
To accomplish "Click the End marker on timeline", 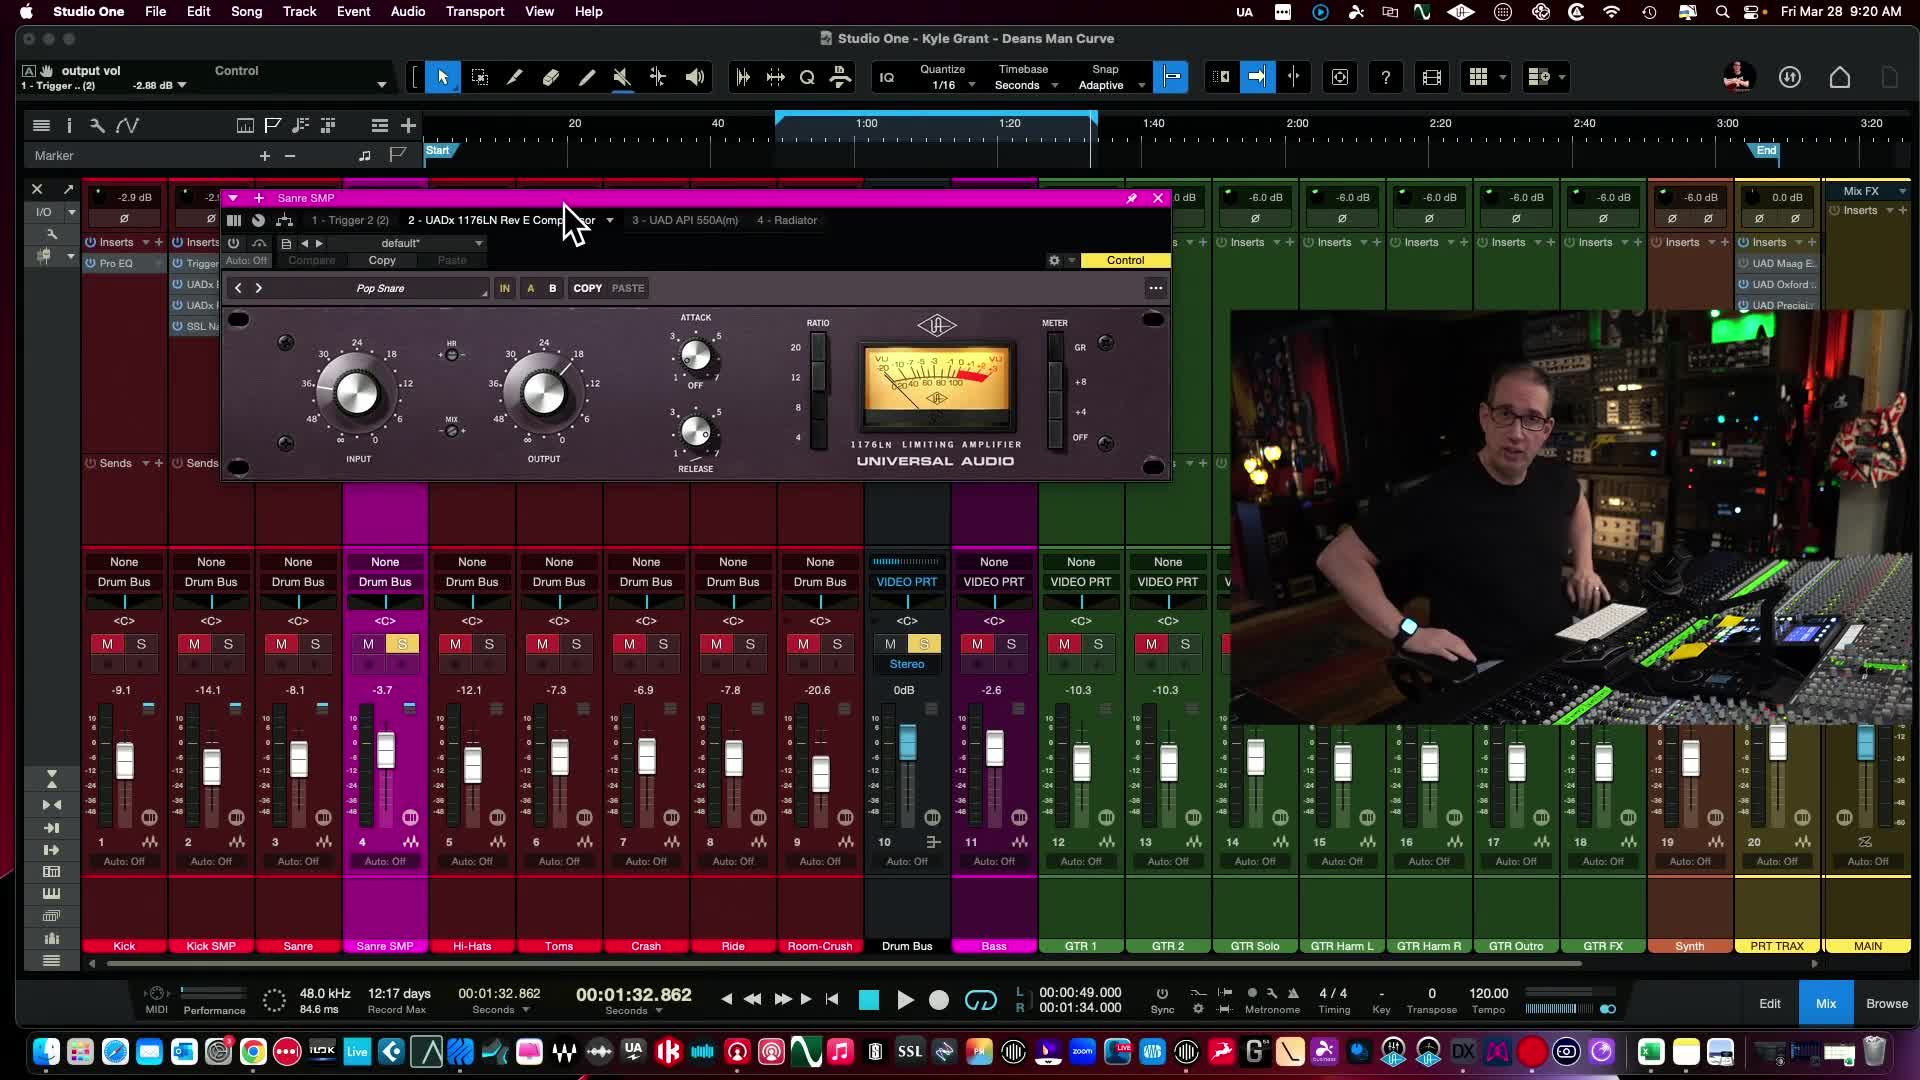I will pos(1766,151).
